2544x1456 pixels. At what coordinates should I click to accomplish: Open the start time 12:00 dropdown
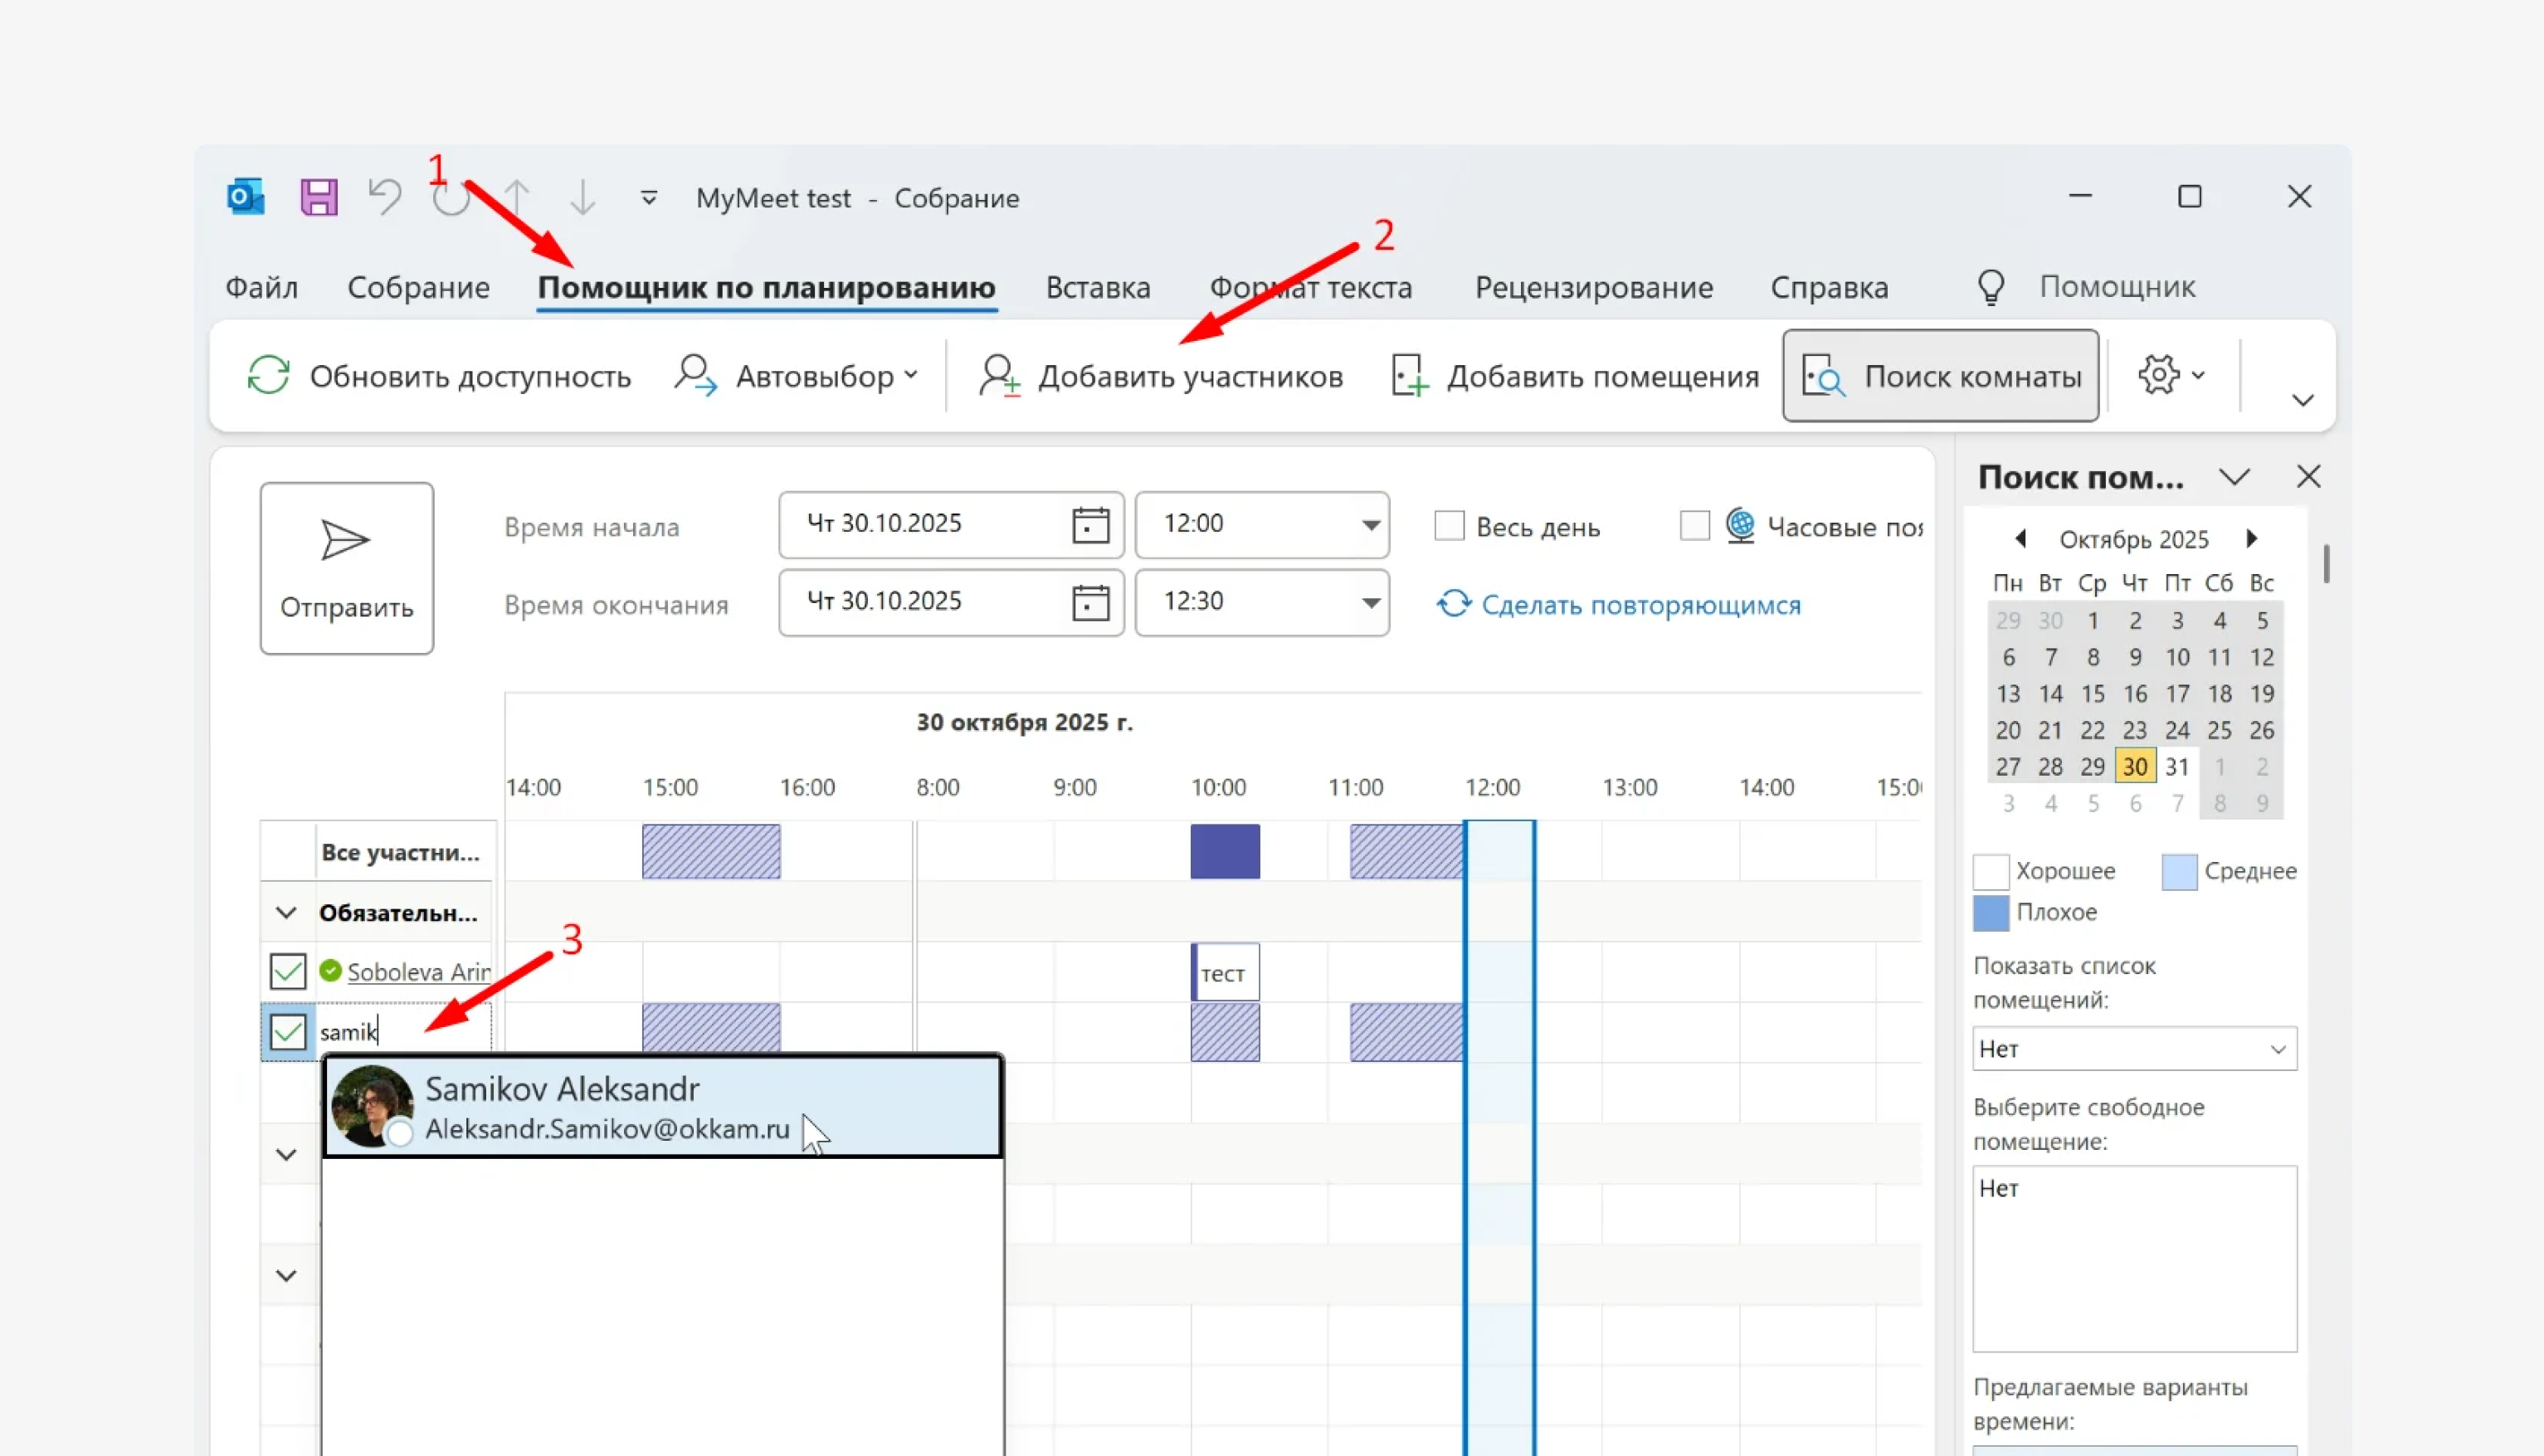1370,524
